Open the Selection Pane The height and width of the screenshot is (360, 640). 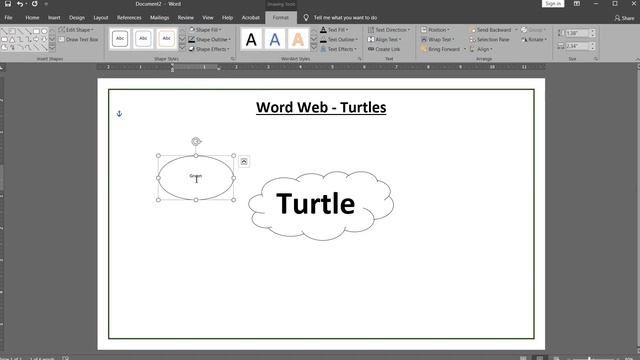[489, 40]
